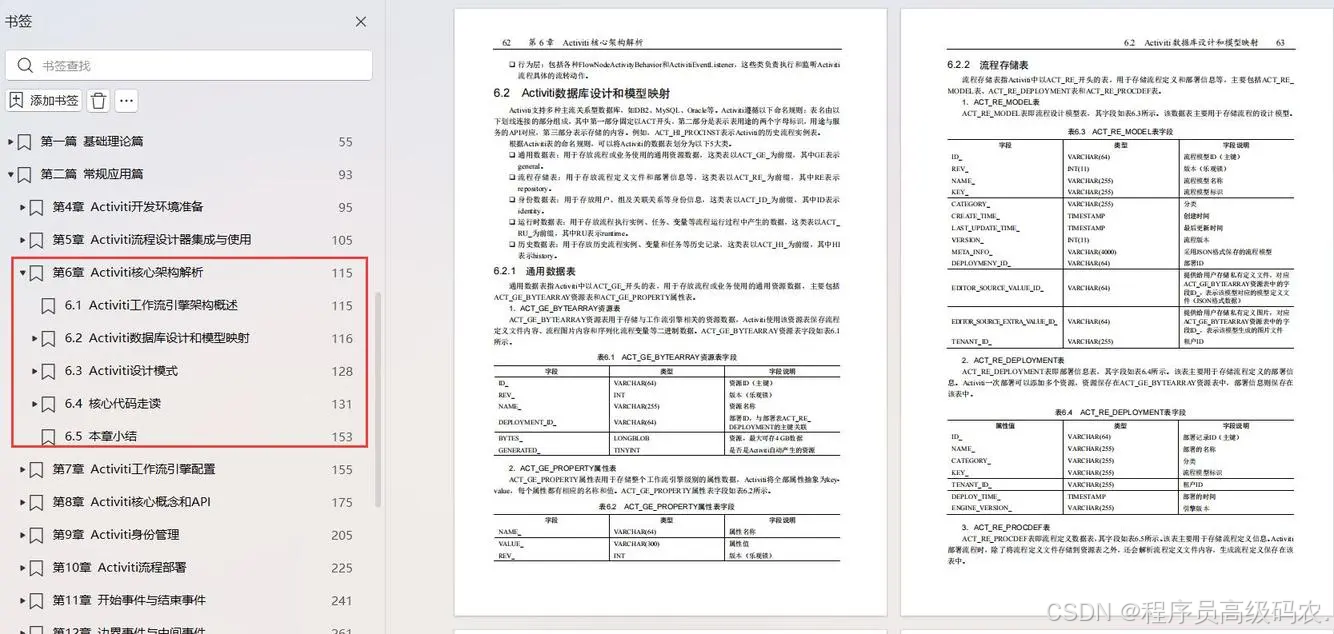Open the more options ellipsis menu

(x=126, y=100)
